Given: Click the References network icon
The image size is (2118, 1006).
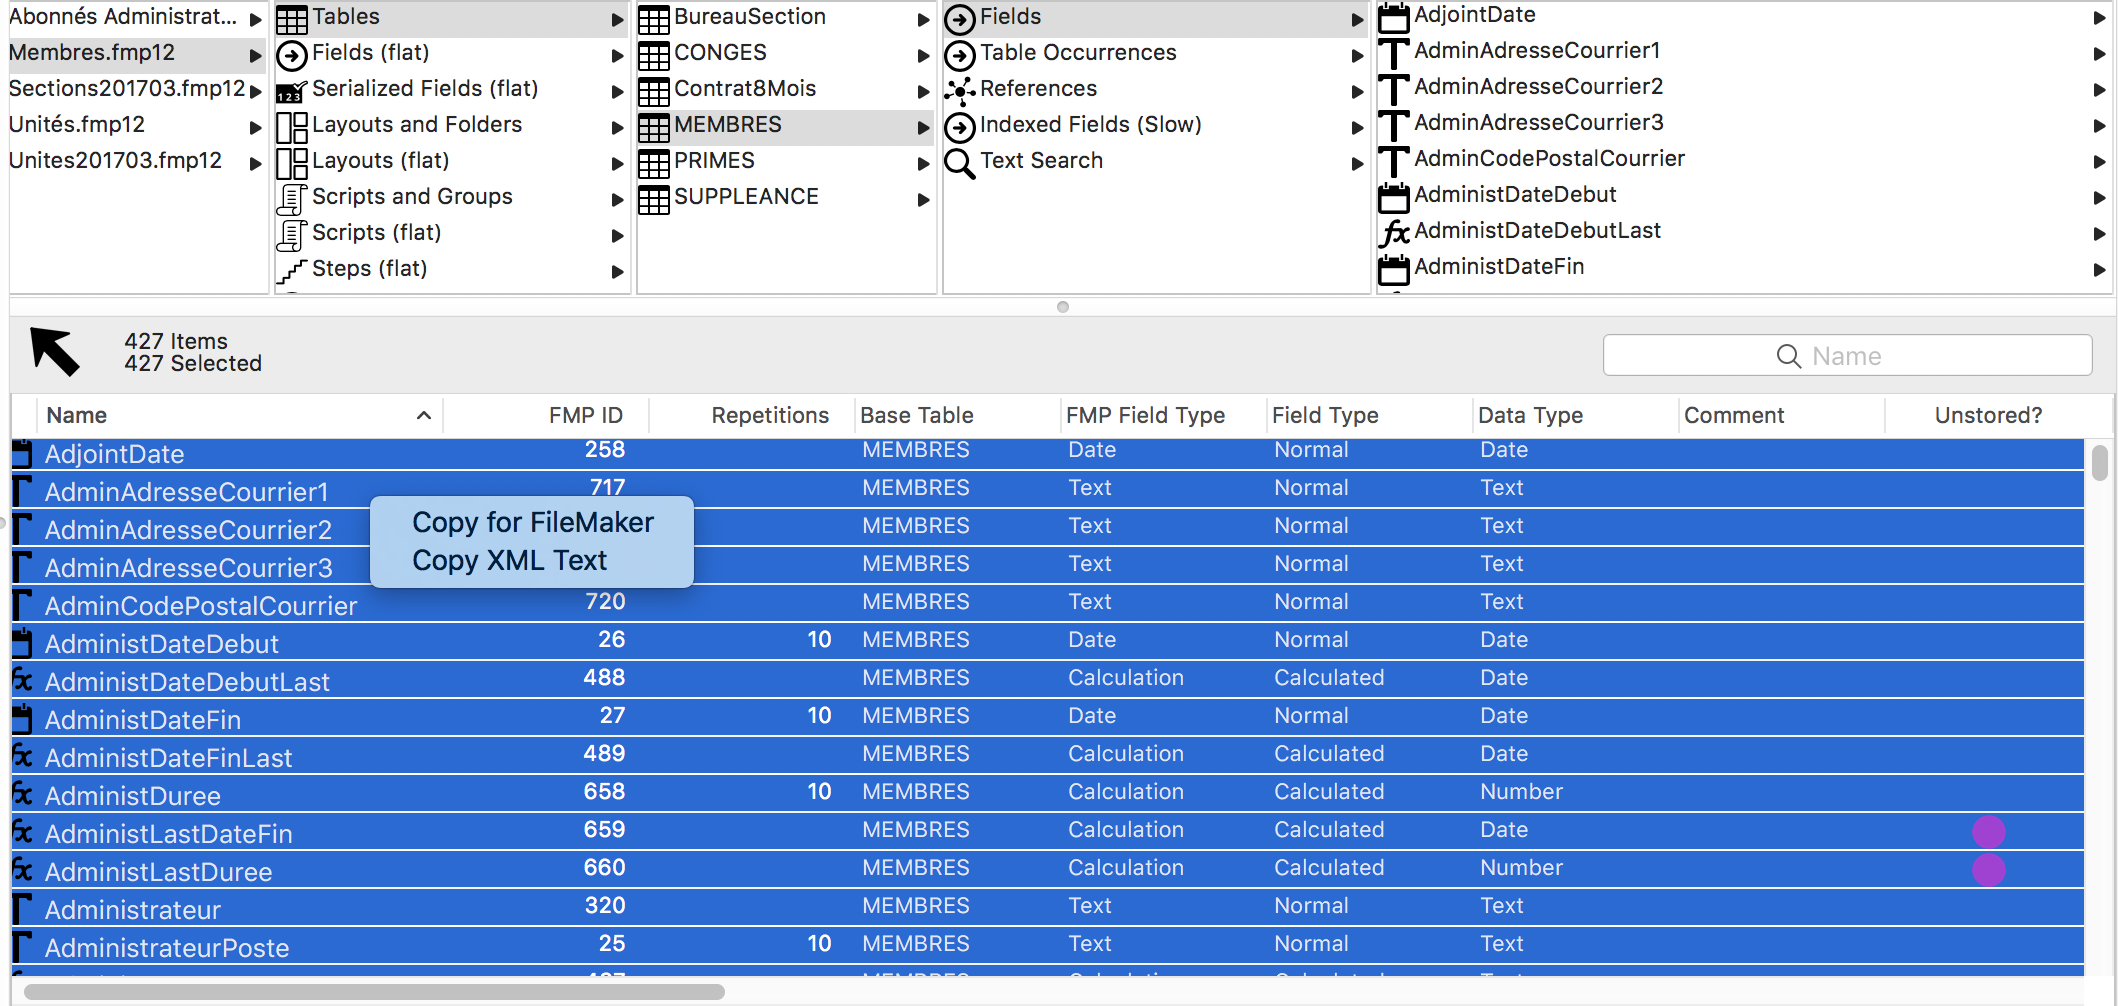Looking at the screenshot, I should click(x=959, y=91).
